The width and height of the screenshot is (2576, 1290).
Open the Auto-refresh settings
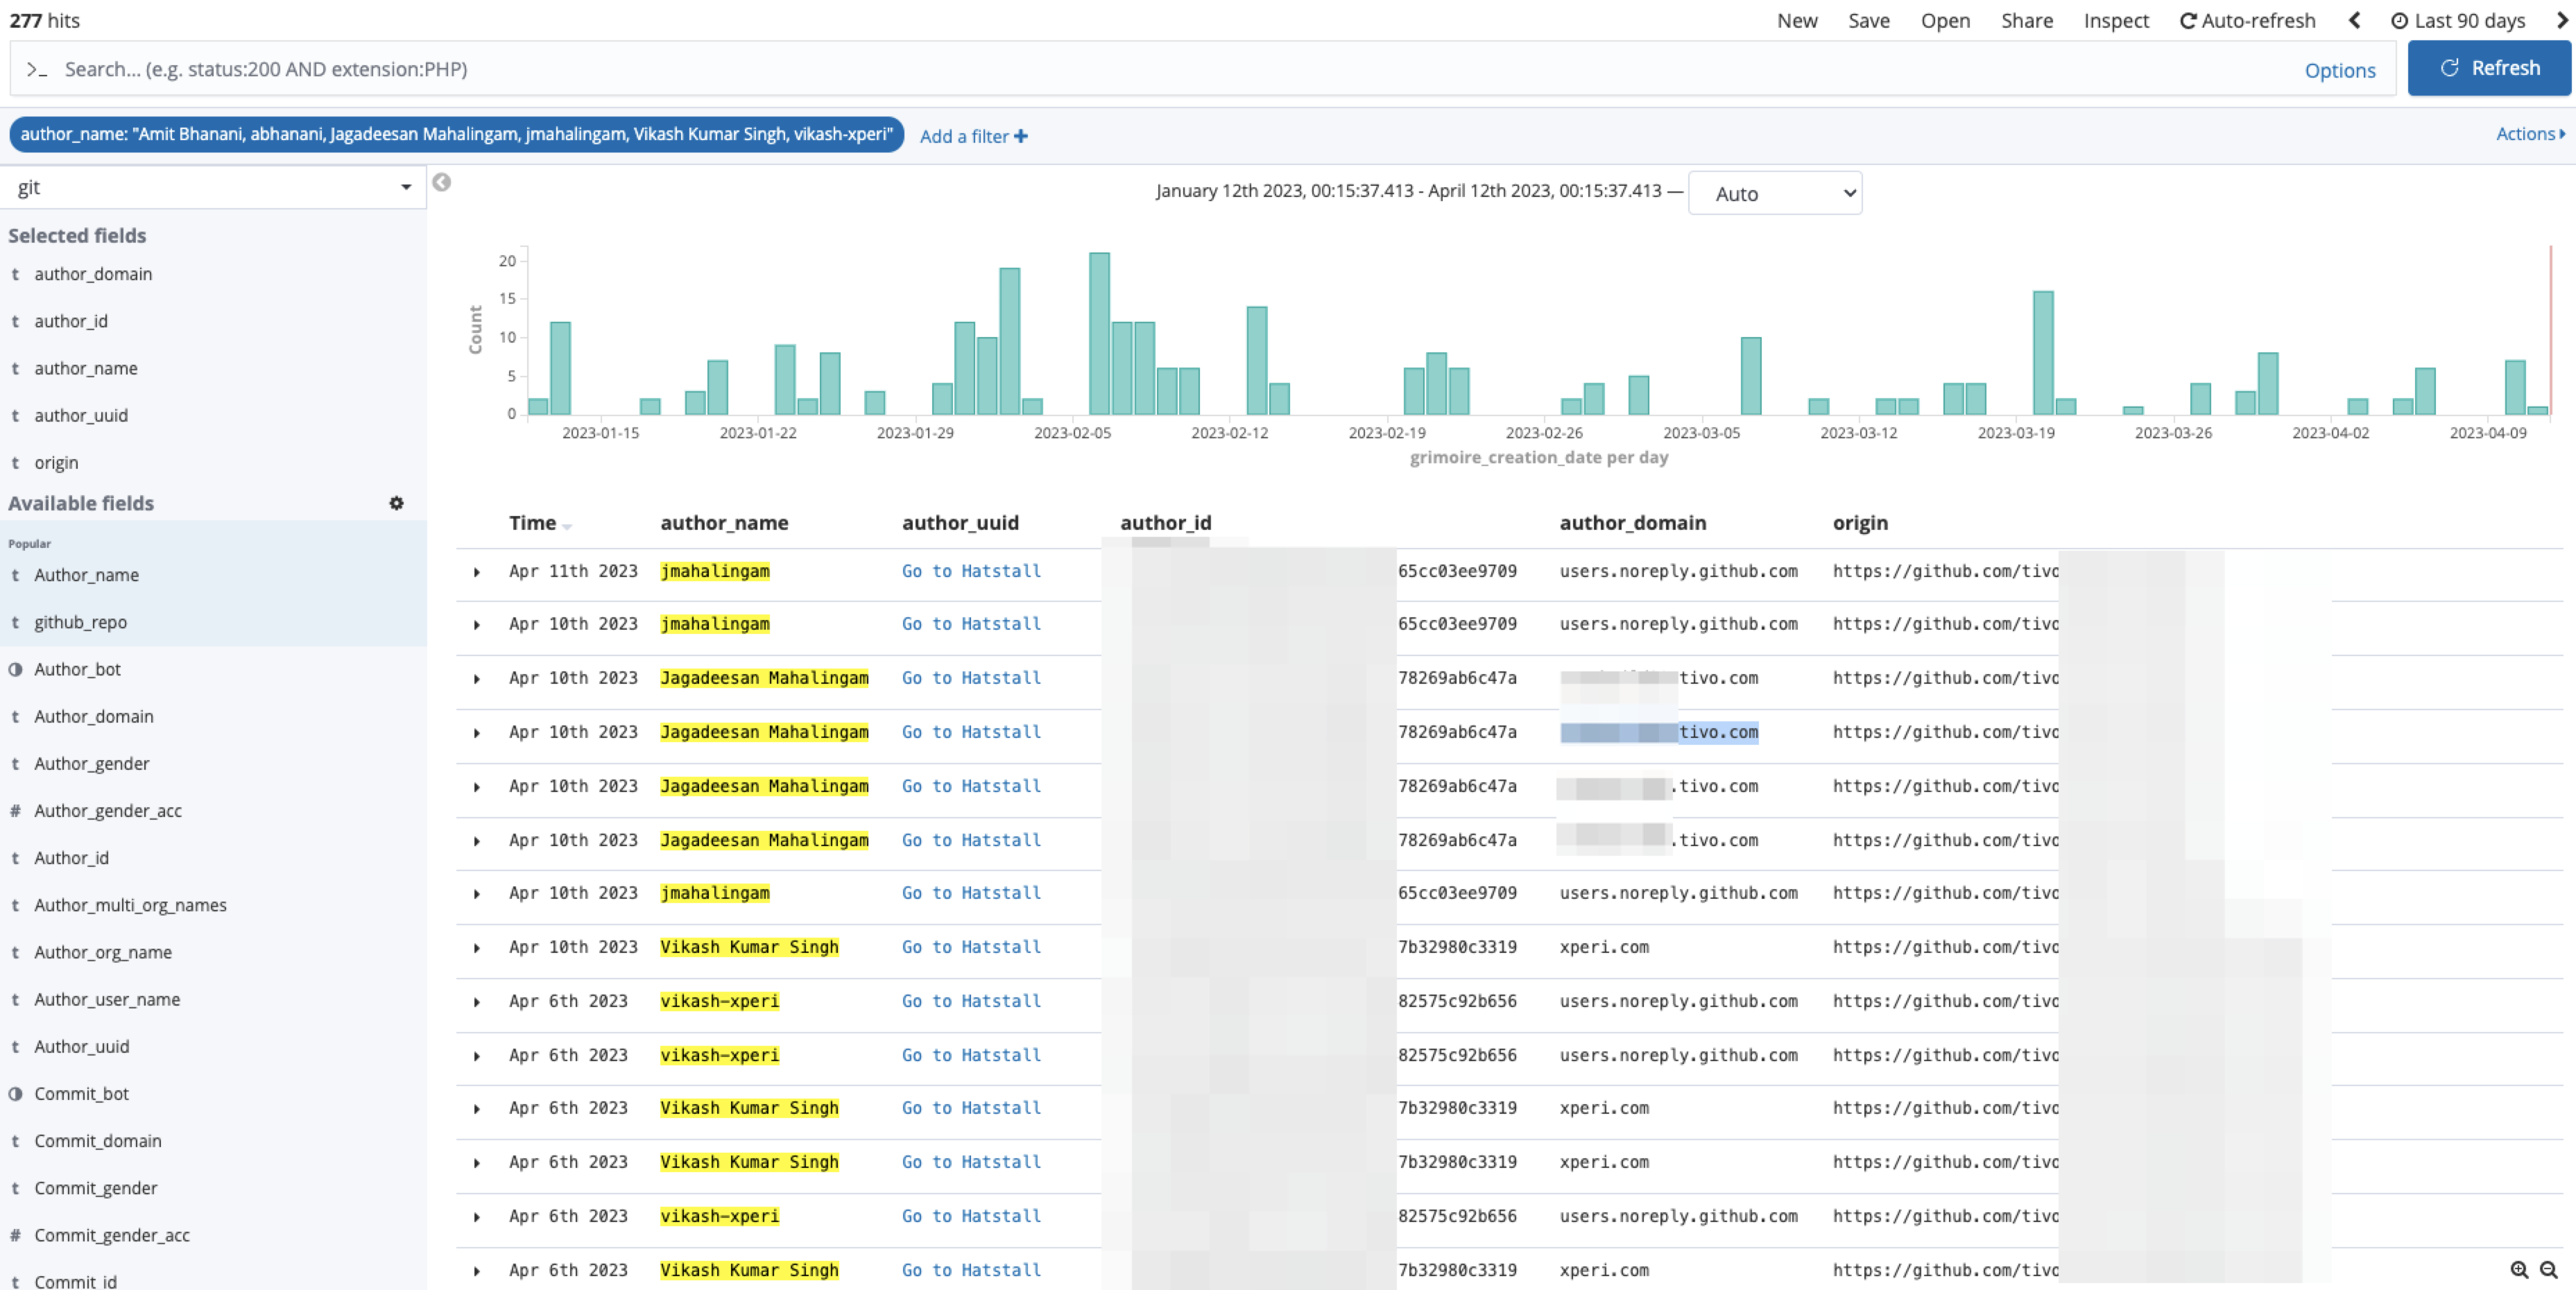(x=2247, y=20)
